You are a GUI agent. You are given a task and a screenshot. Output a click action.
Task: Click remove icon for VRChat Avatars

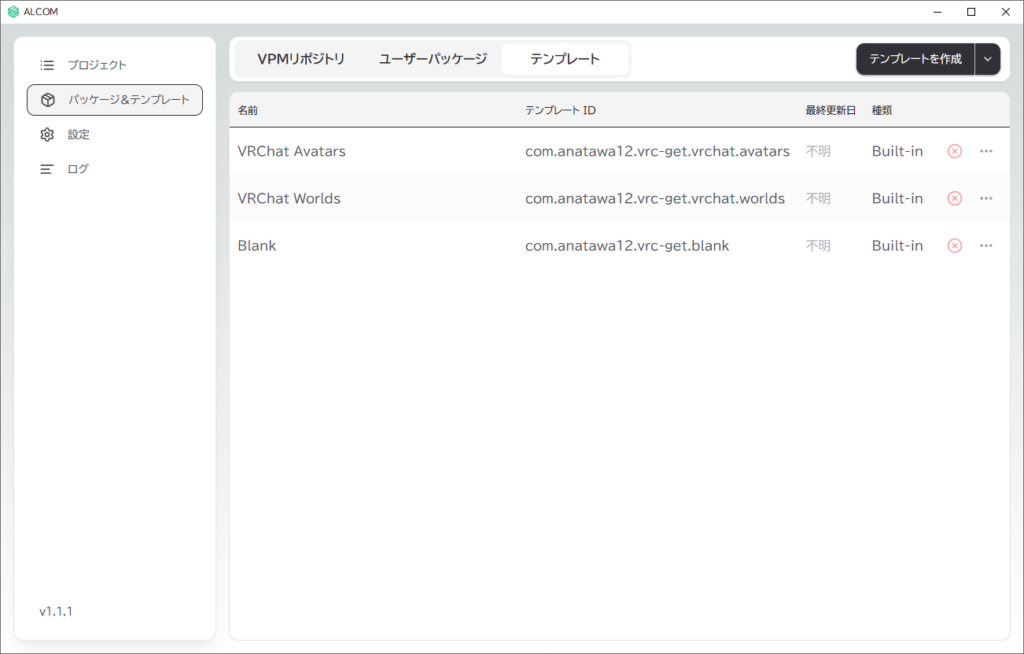pos(955,152)
